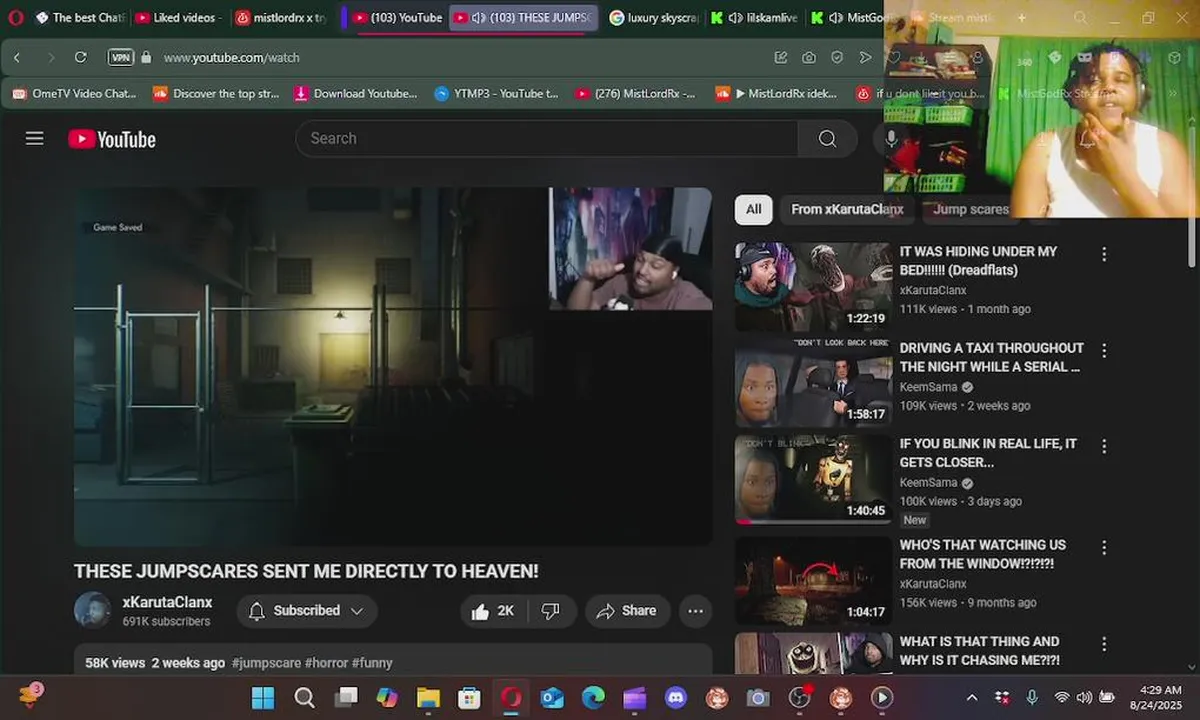The width and height of the screenshot is (1200, 720).
Task: Click the YouTube logo to go home
Action: click(112, 139)
